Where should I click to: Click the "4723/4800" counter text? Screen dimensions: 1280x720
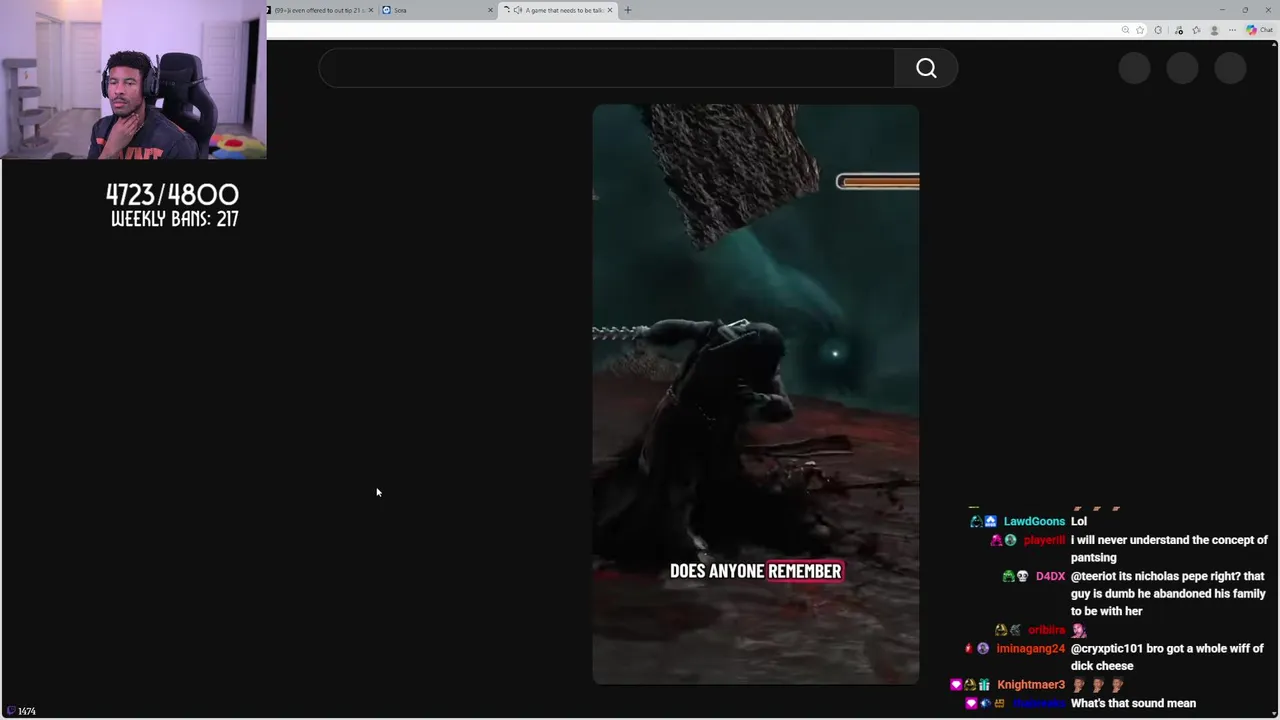click(x=173, y=194)
